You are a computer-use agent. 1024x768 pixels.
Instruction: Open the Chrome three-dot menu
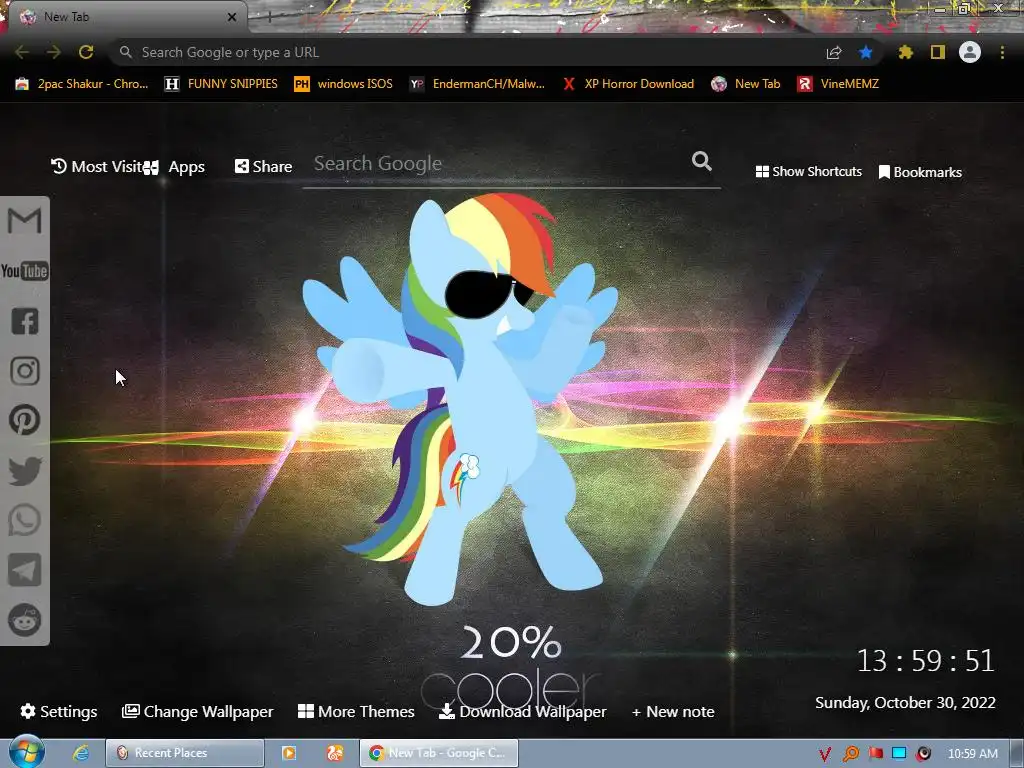point(1002,52)
